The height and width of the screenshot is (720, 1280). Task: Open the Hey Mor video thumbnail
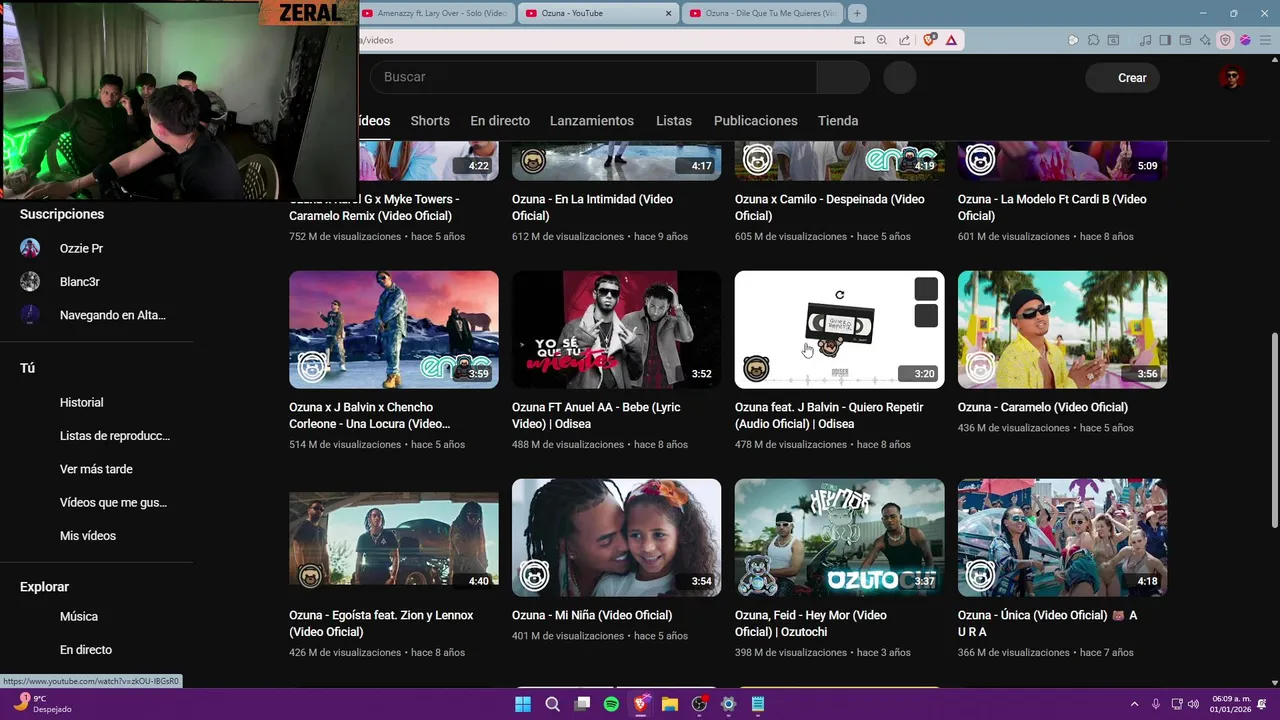point(839,537)
